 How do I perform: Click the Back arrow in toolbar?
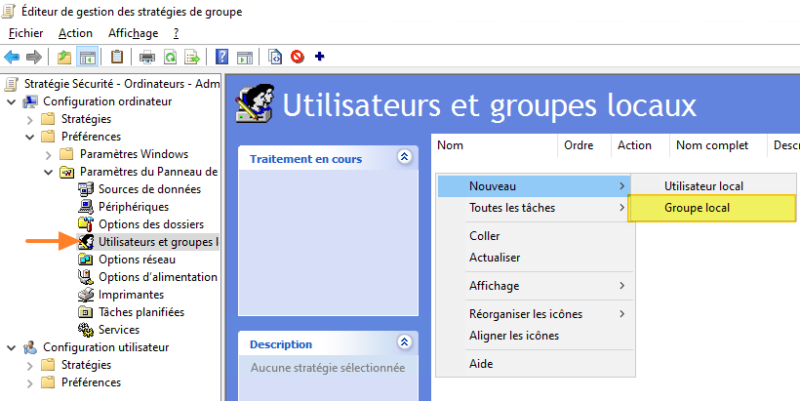(12, 57)
